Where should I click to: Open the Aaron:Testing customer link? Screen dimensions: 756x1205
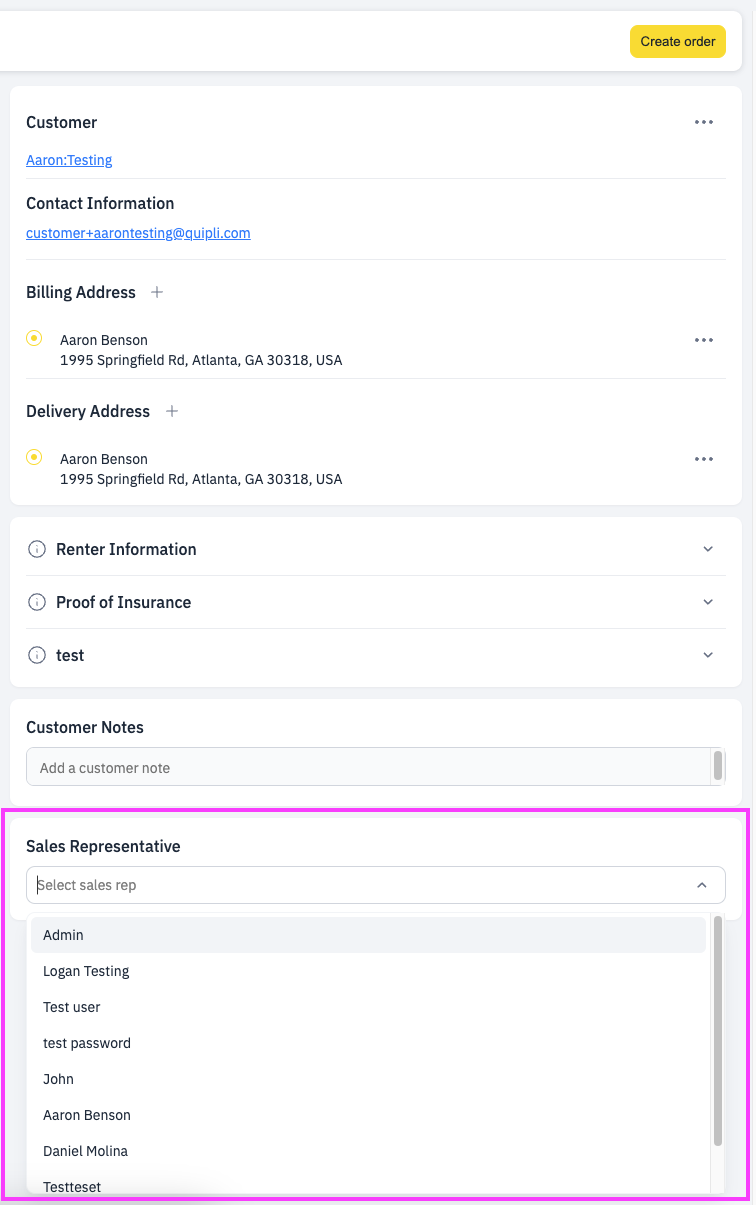(69, 160)
